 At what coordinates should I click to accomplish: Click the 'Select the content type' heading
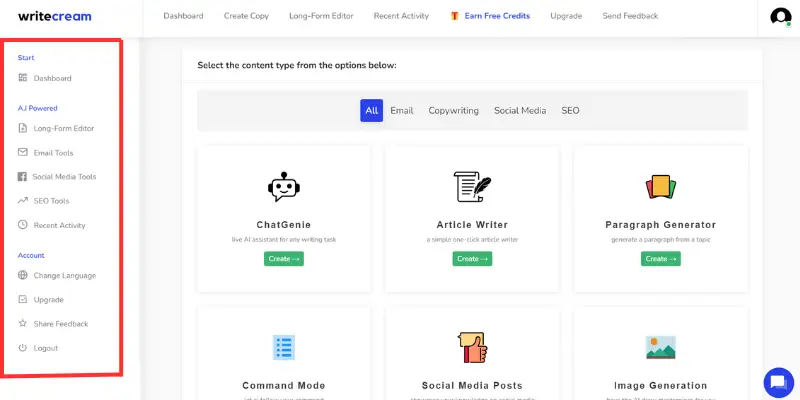tap(297, 65)
